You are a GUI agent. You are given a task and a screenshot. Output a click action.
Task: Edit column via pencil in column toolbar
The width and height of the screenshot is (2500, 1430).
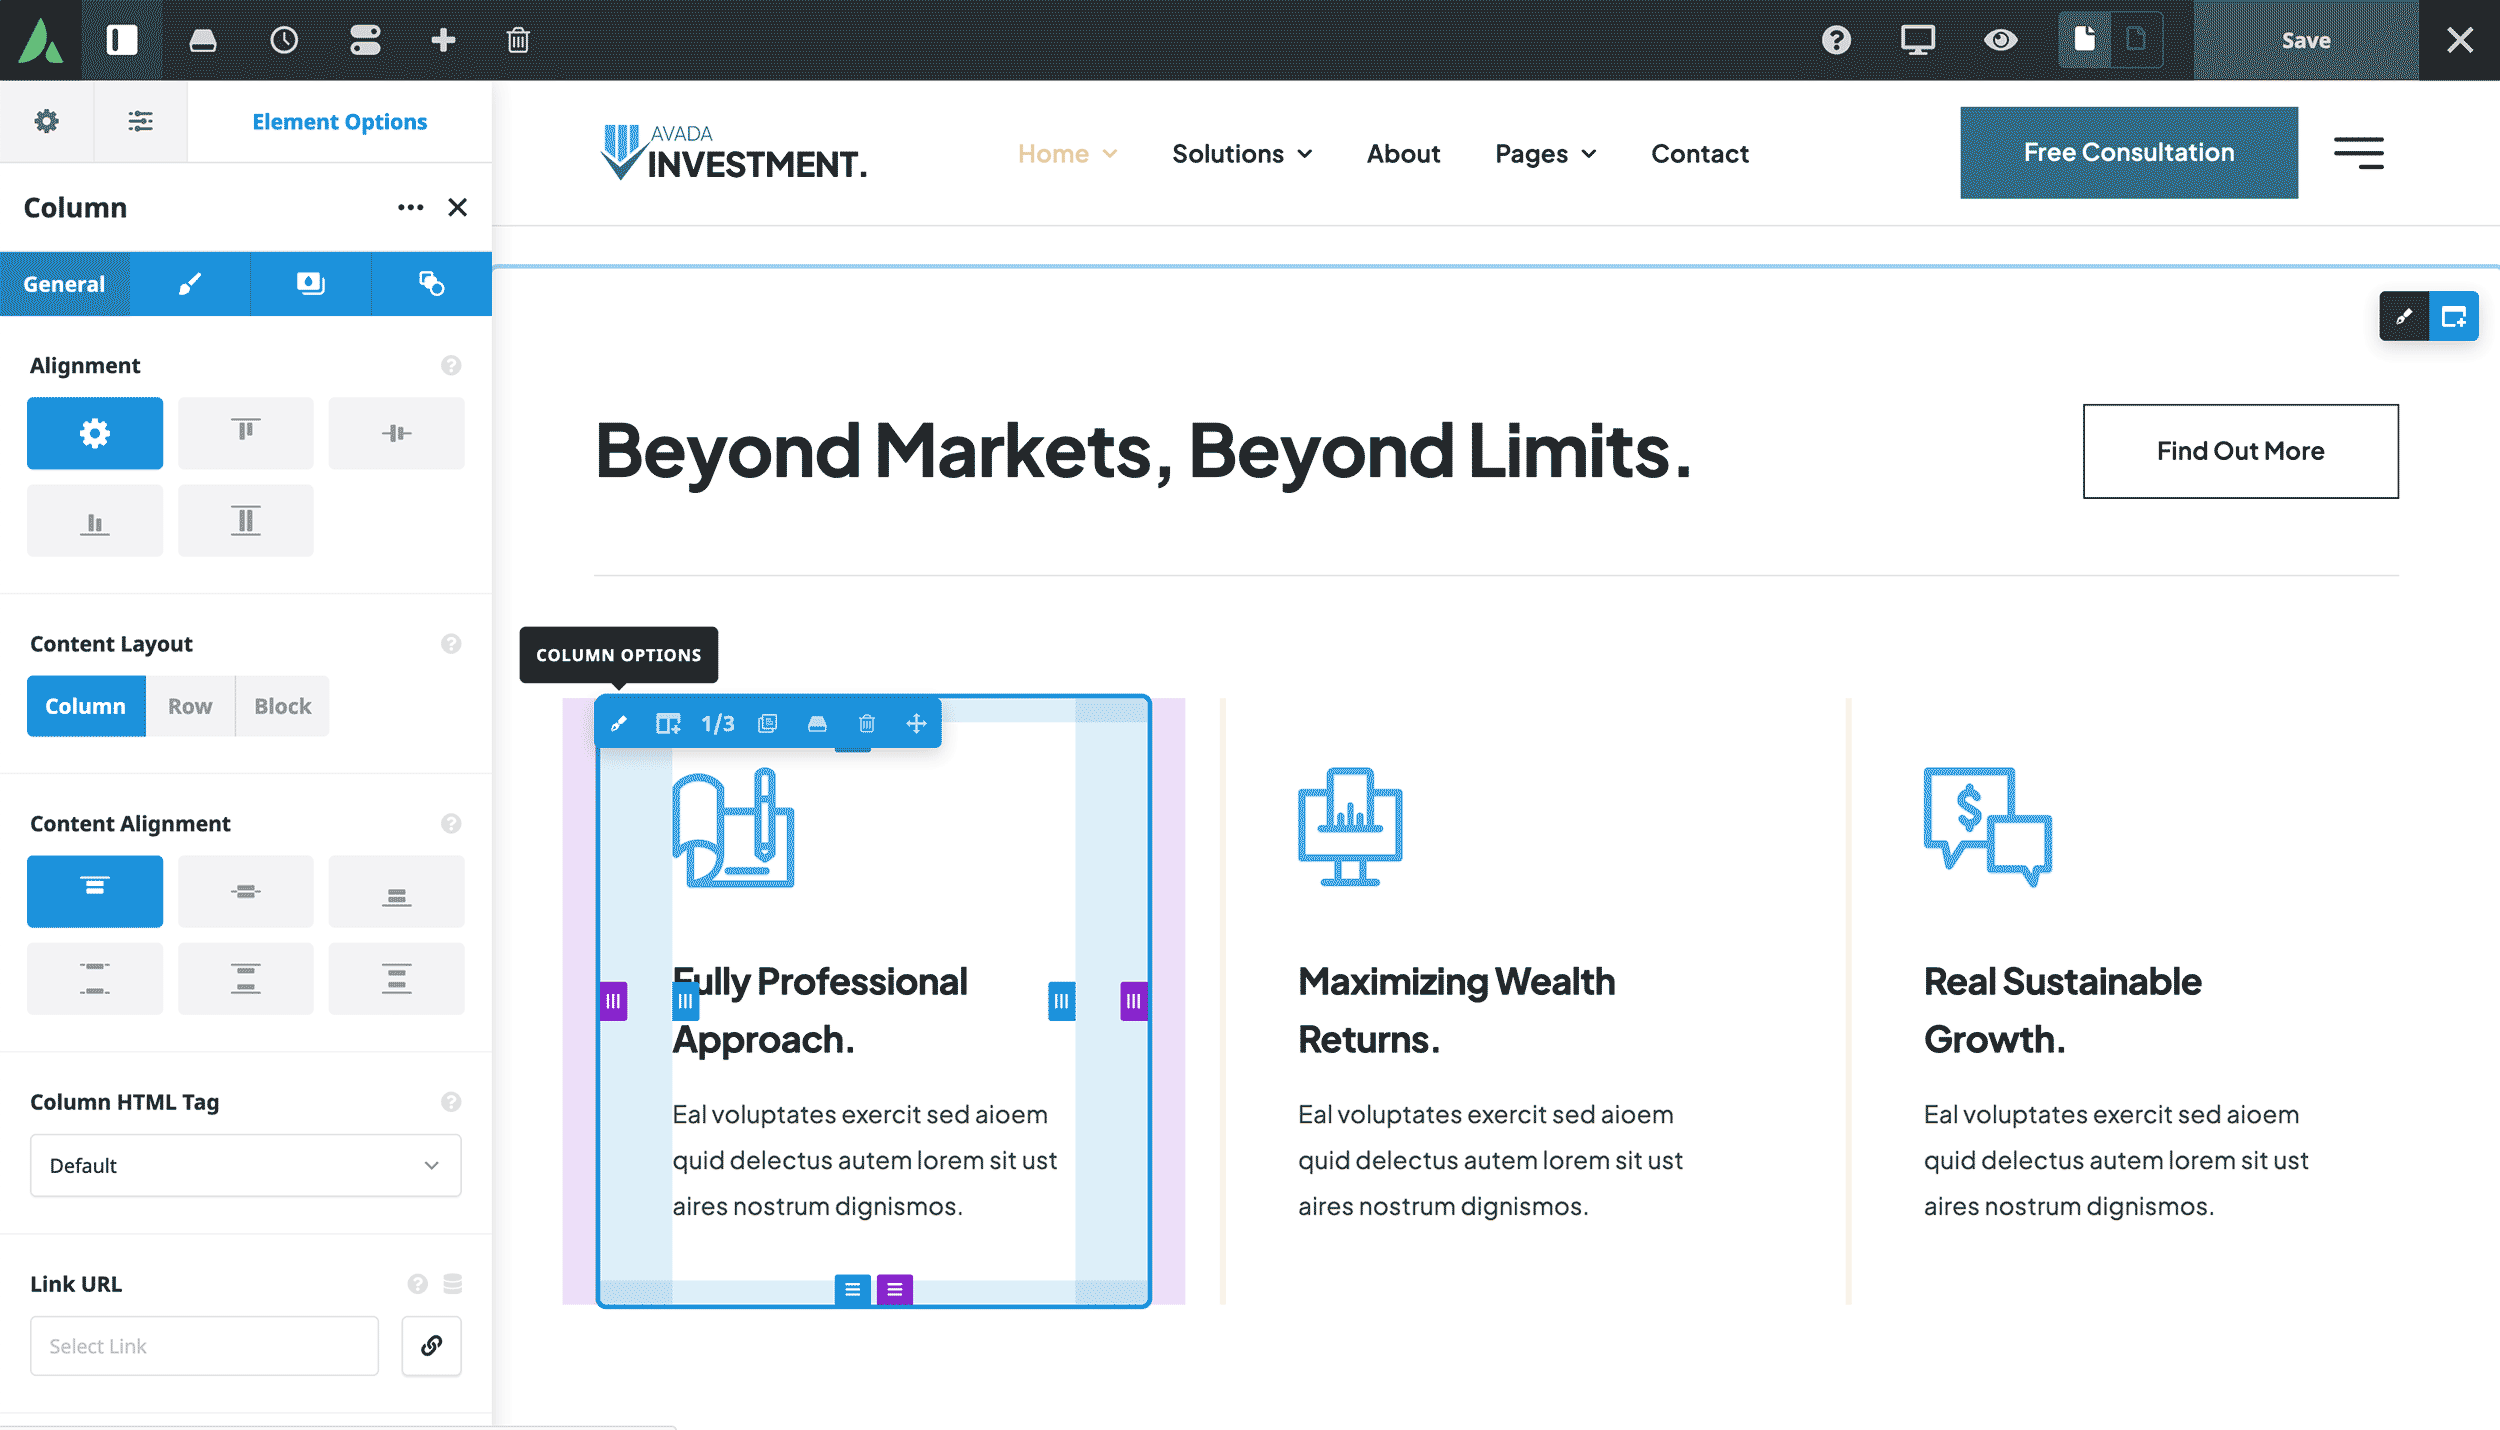pos(619,723)
